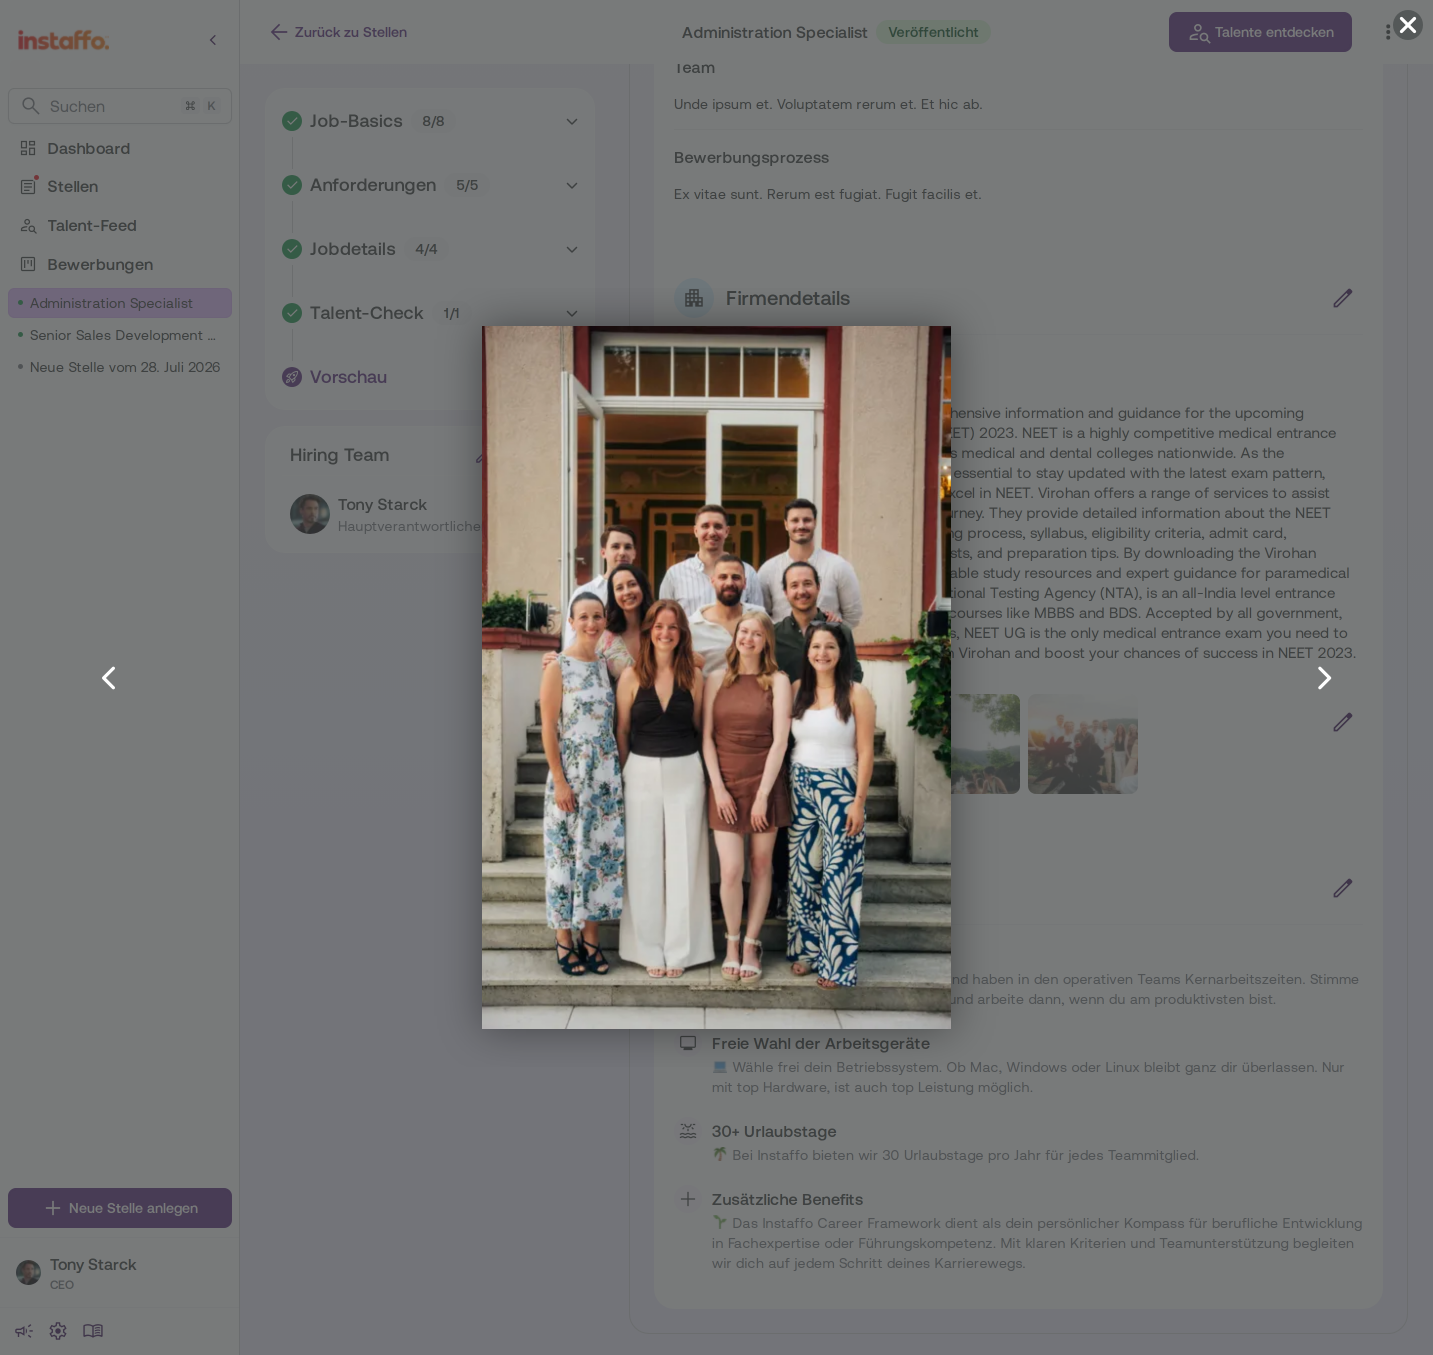Expand the Anforderungen section
Viewport: 1433px width, 1355px height.
pyautogui.click(x=572, y=185)
